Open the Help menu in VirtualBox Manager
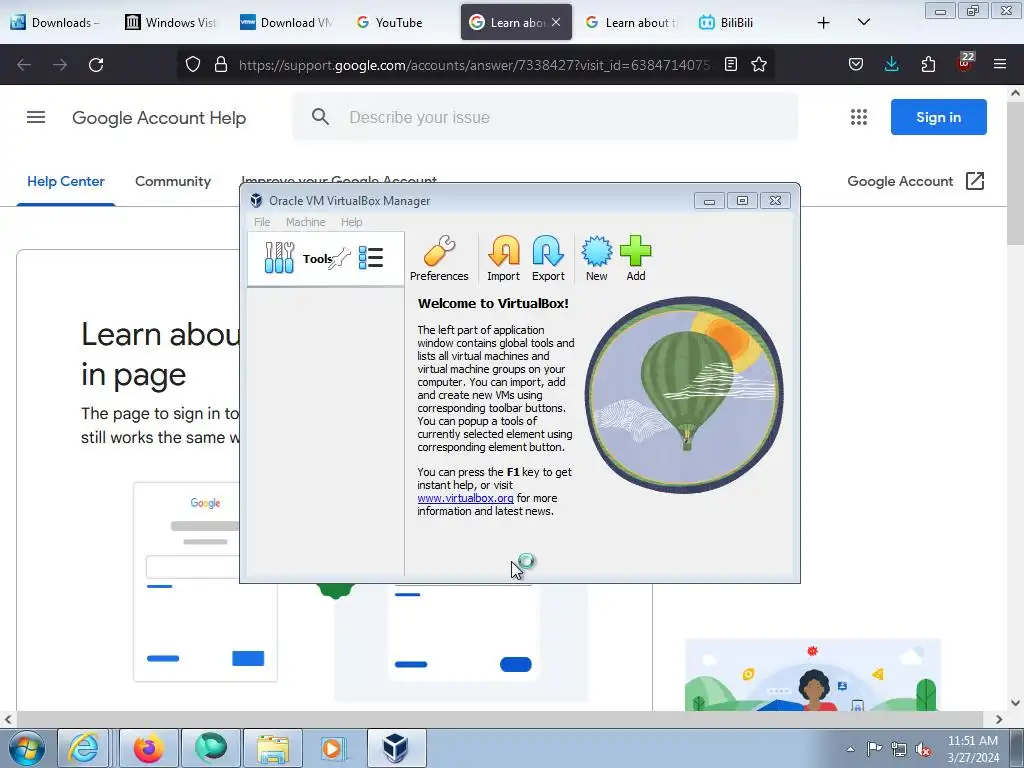This screenshot has width=1024, height=768. pos(351,222)
